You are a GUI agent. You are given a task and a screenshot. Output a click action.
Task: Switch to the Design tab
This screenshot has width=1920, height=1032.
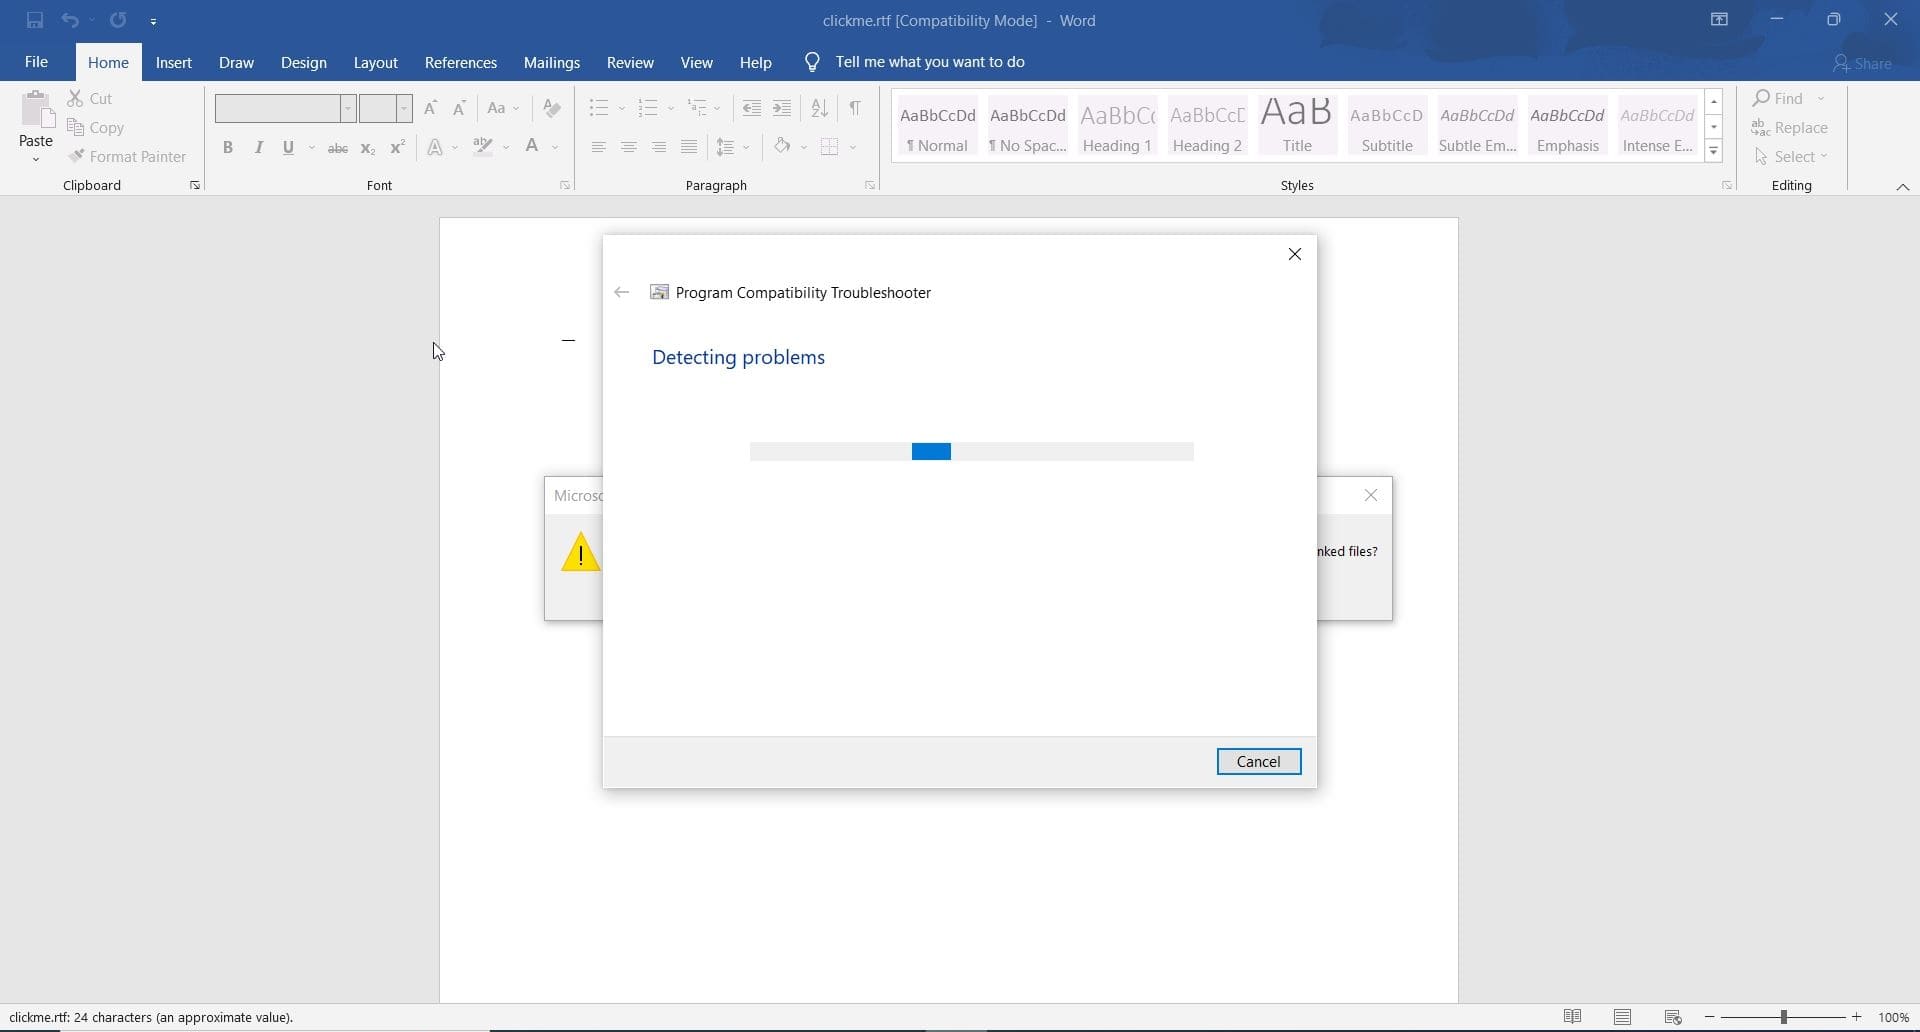tap(303, 62)
